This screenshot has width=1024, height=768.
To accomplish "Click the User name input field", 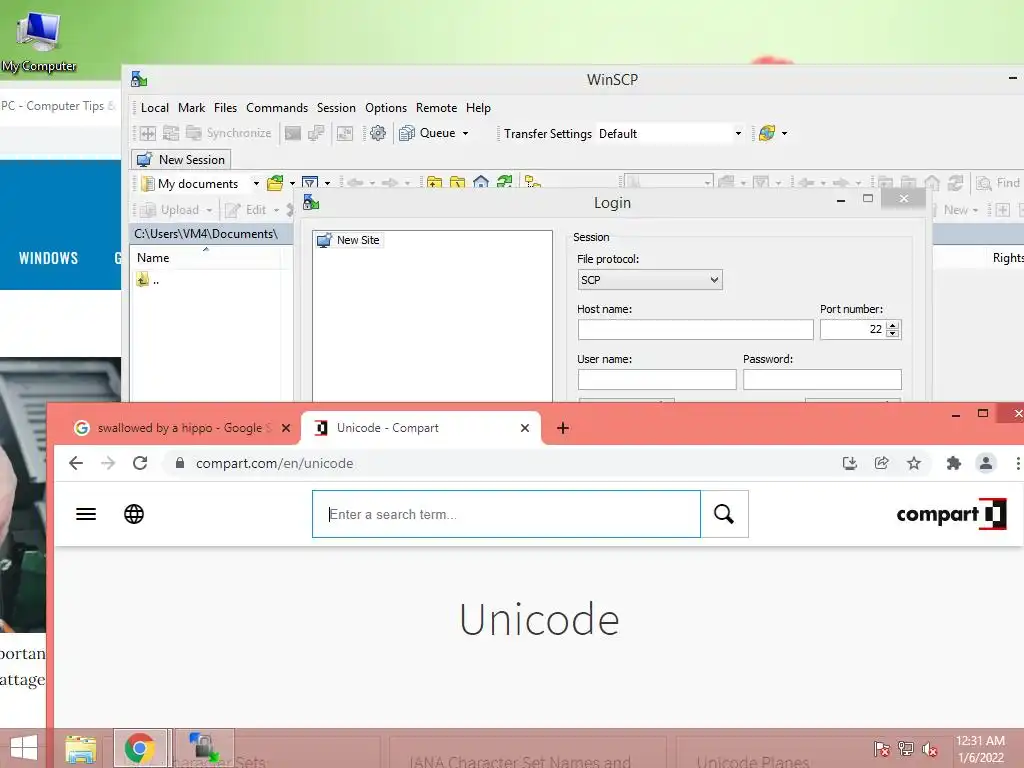I will click(x=657, y=379).
